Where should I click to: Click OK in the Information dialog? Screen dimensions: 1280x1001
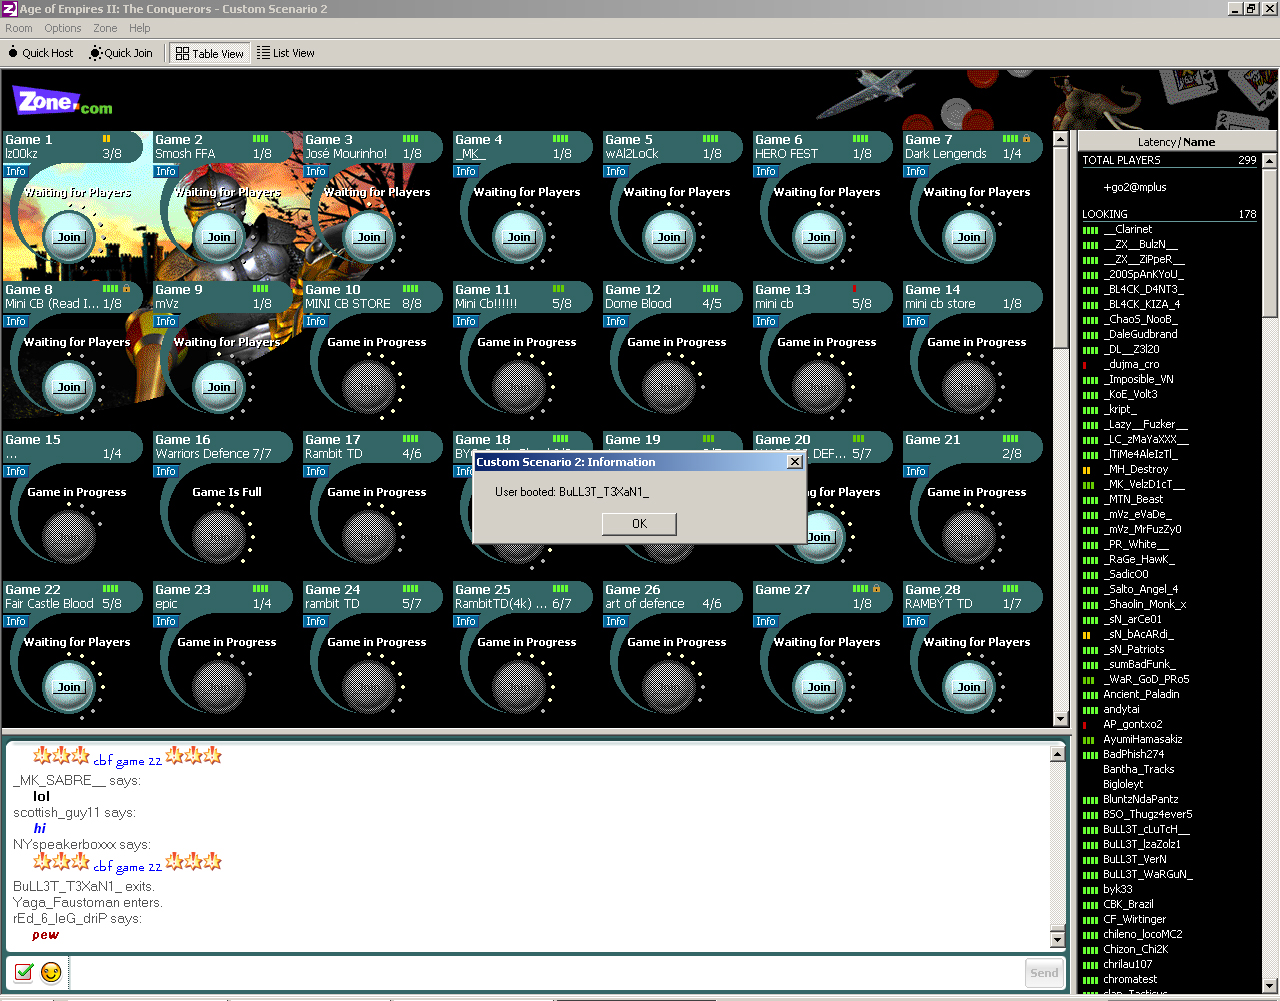pos(639,524)
